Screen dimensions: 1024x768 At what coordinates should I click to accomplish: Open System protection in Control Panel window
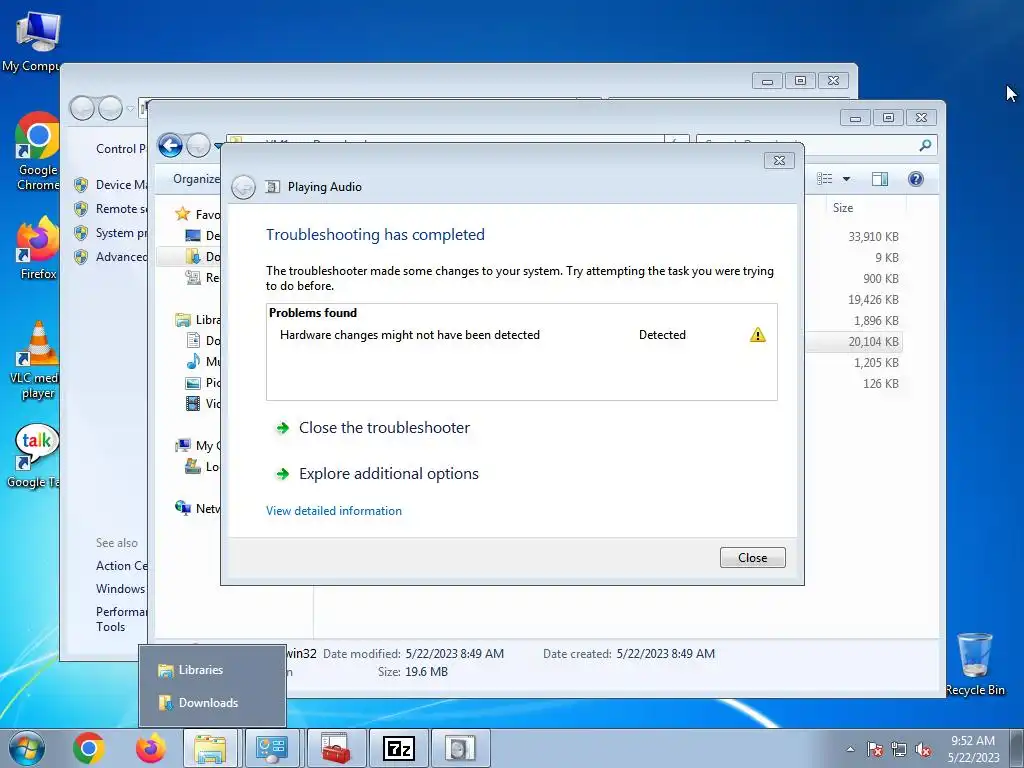pos(121,233)
